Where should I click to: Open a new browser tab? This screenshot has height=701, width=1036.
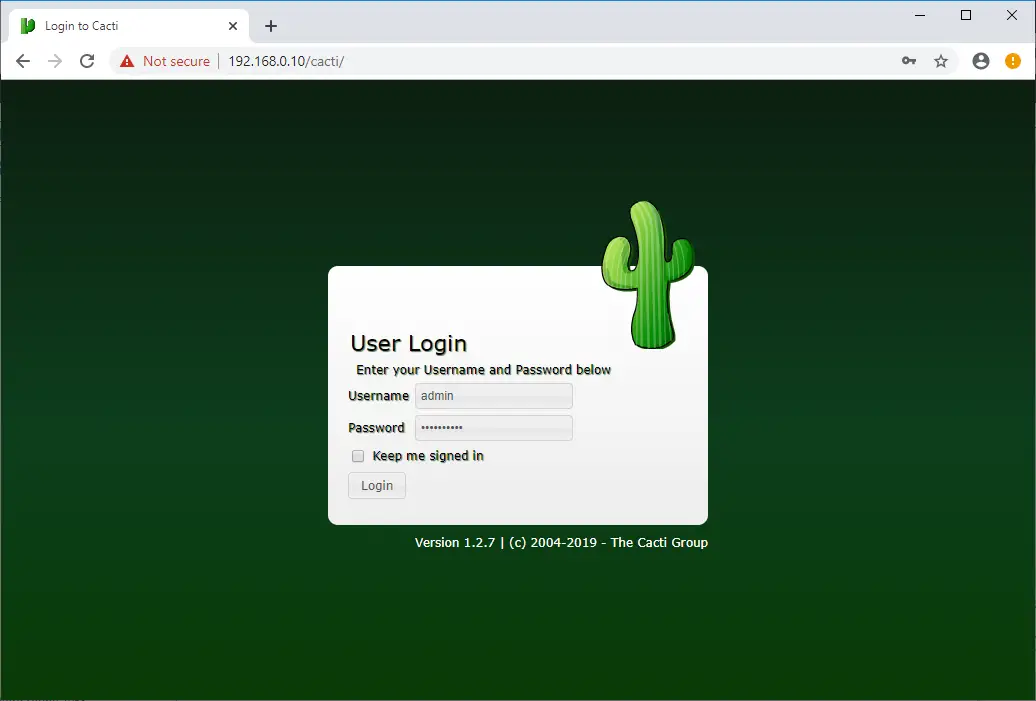click(271, 26)
